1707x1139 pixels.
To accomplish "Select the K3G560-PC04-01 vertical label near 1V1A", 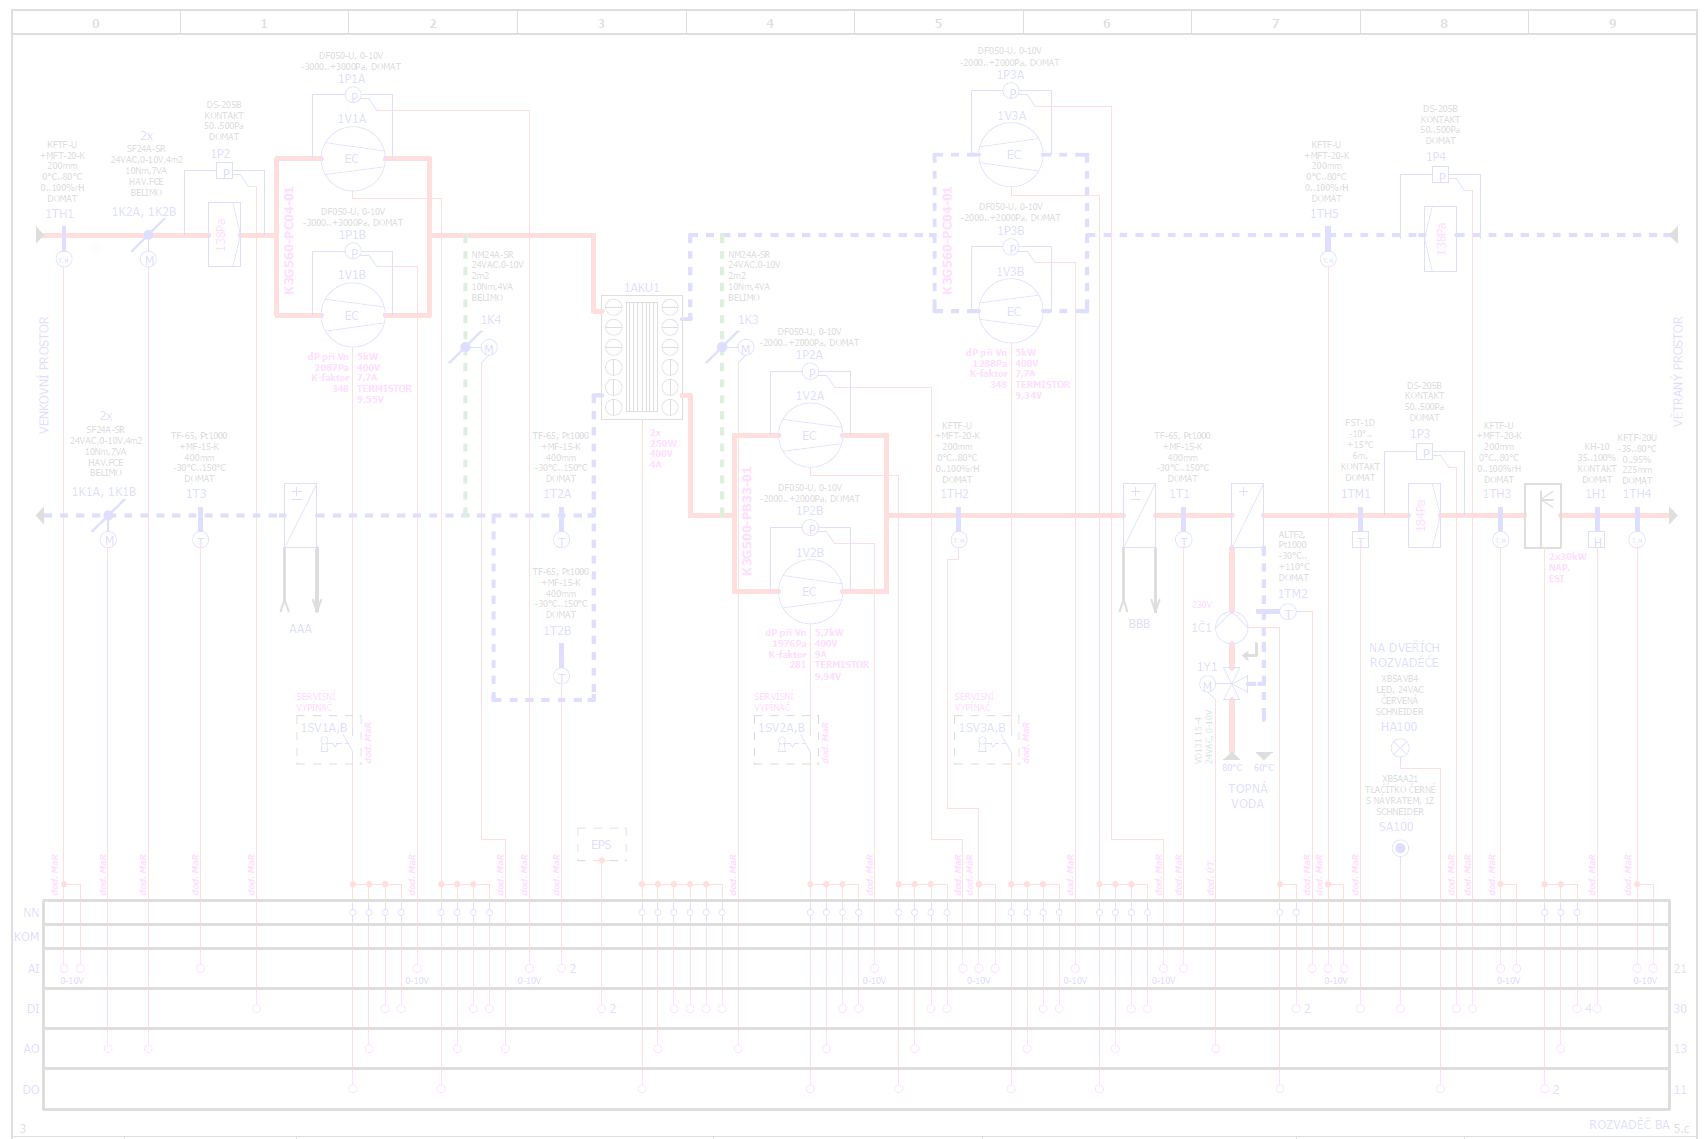I will point(289,240).
